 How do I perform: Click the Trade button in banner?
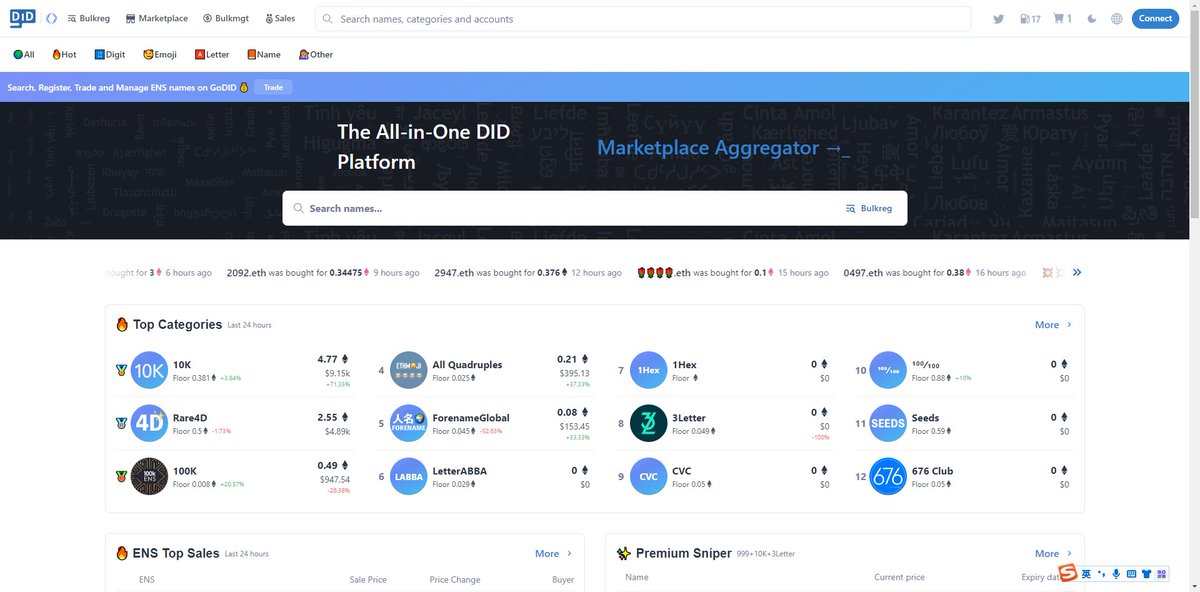[273, 87]
